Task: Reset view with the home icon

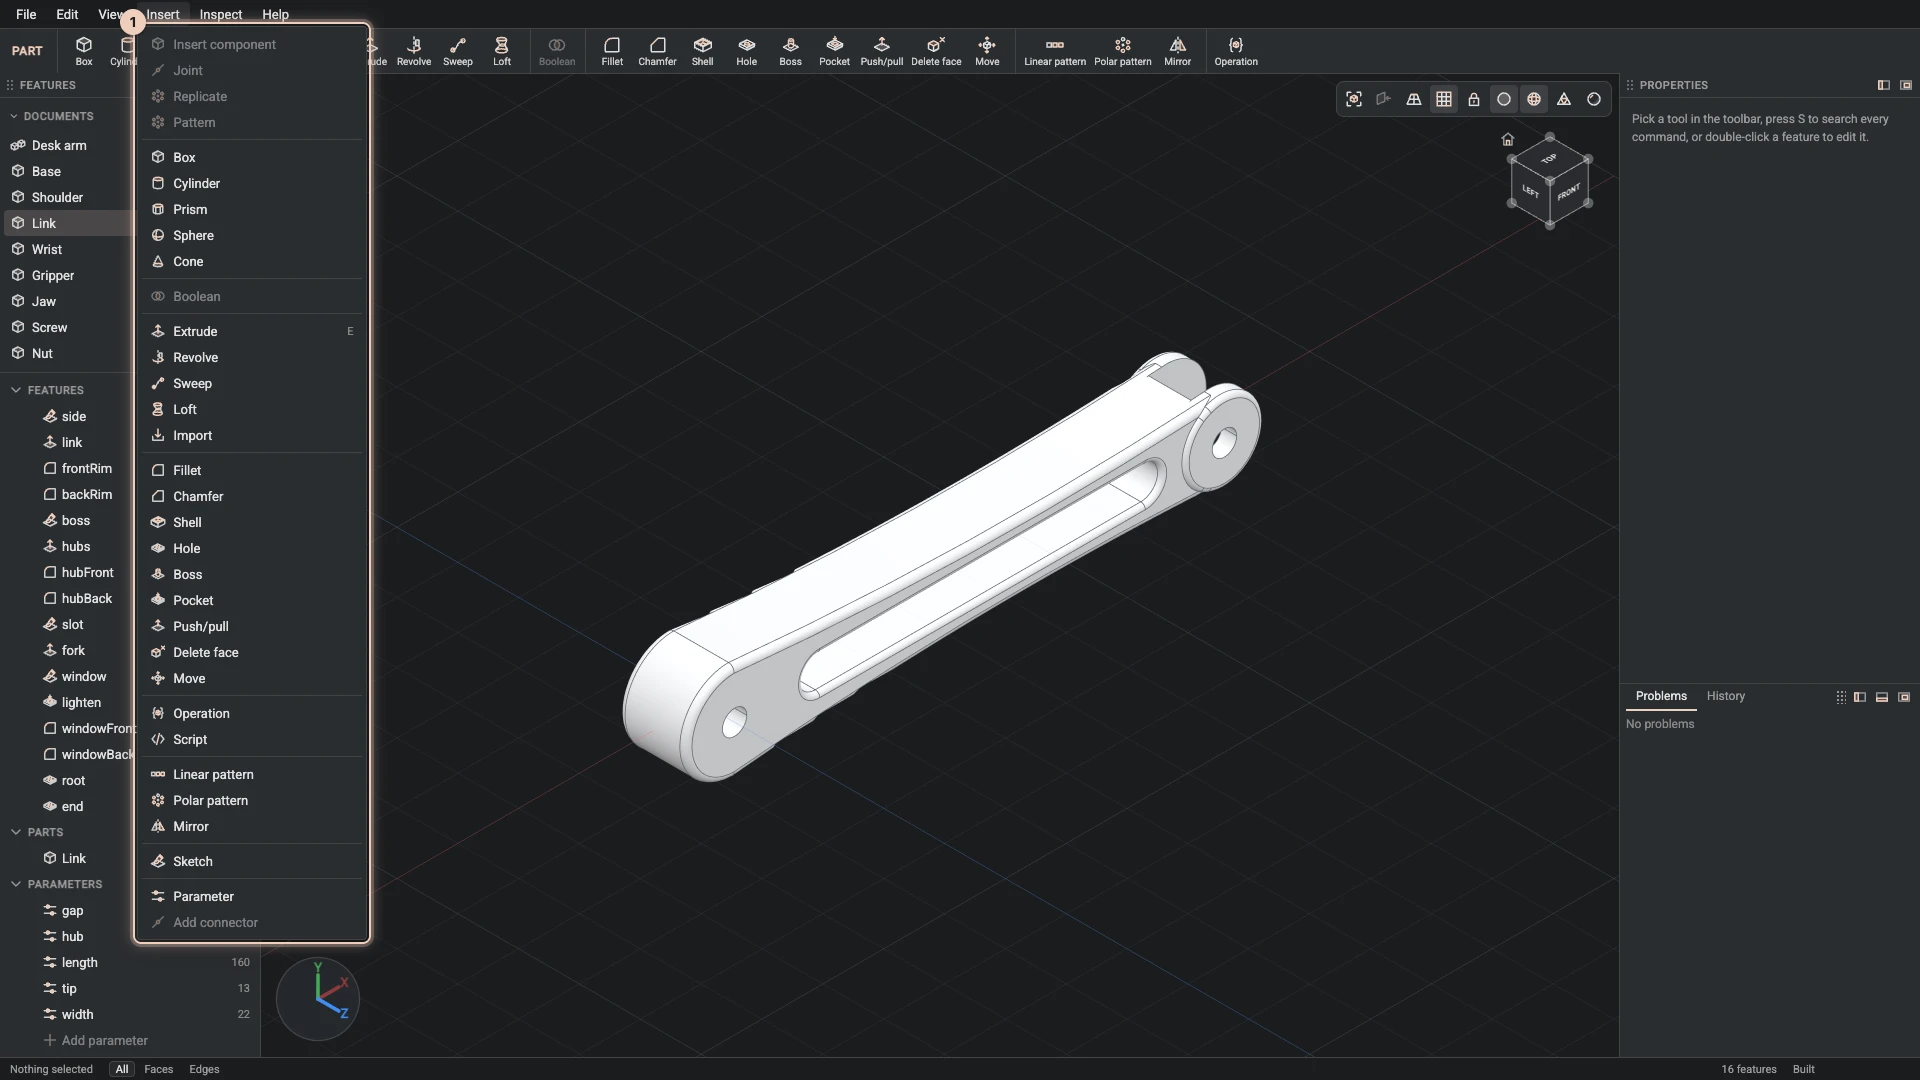Action: pos(1508,139)
